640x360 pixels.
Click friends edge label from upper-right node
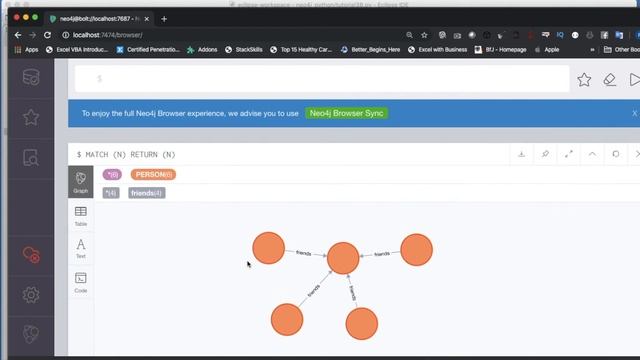click(x=382, y=254)
